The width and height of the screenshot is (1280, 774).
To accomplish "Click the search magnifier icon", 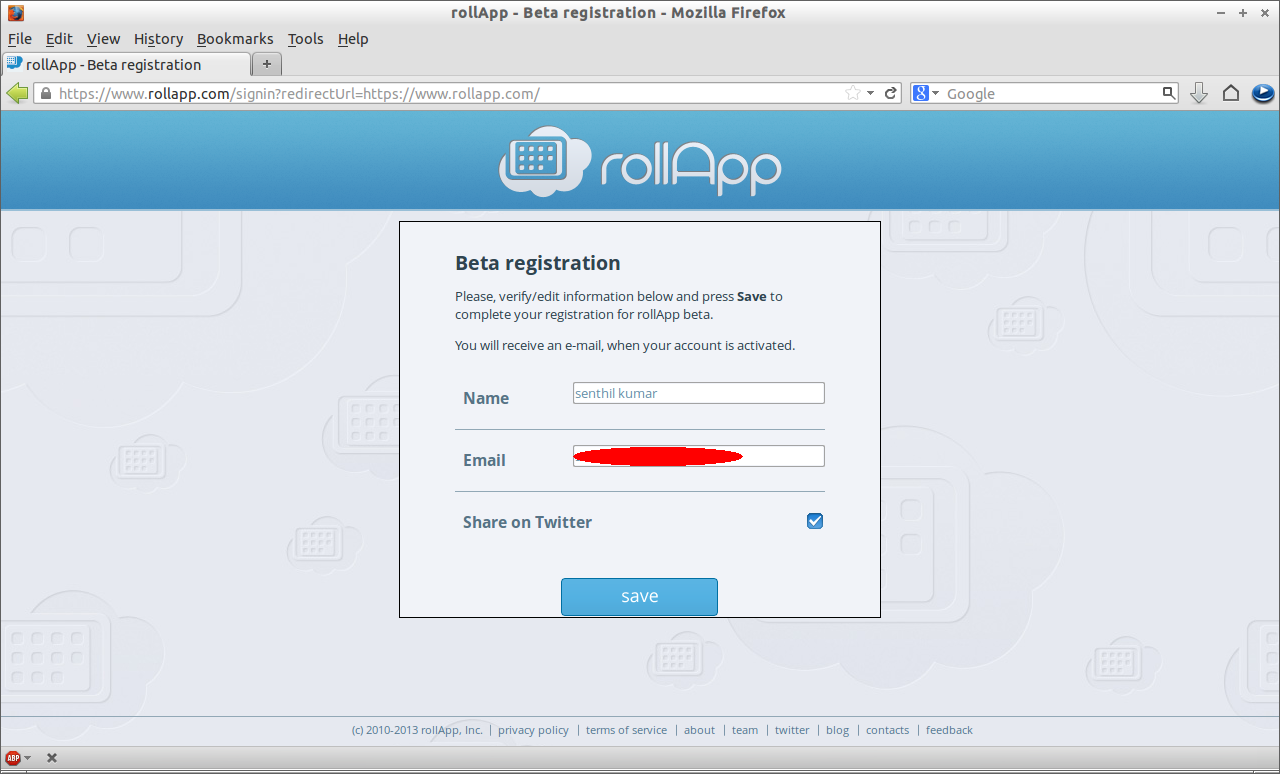I will click(x=1169, y=93).
